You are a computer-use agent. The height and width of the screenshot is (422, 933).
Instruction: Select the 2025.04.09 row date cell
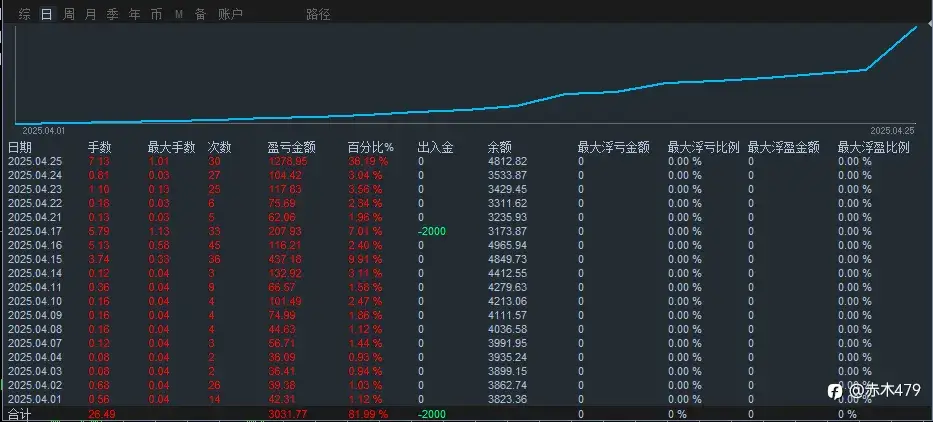click(35, 315)
